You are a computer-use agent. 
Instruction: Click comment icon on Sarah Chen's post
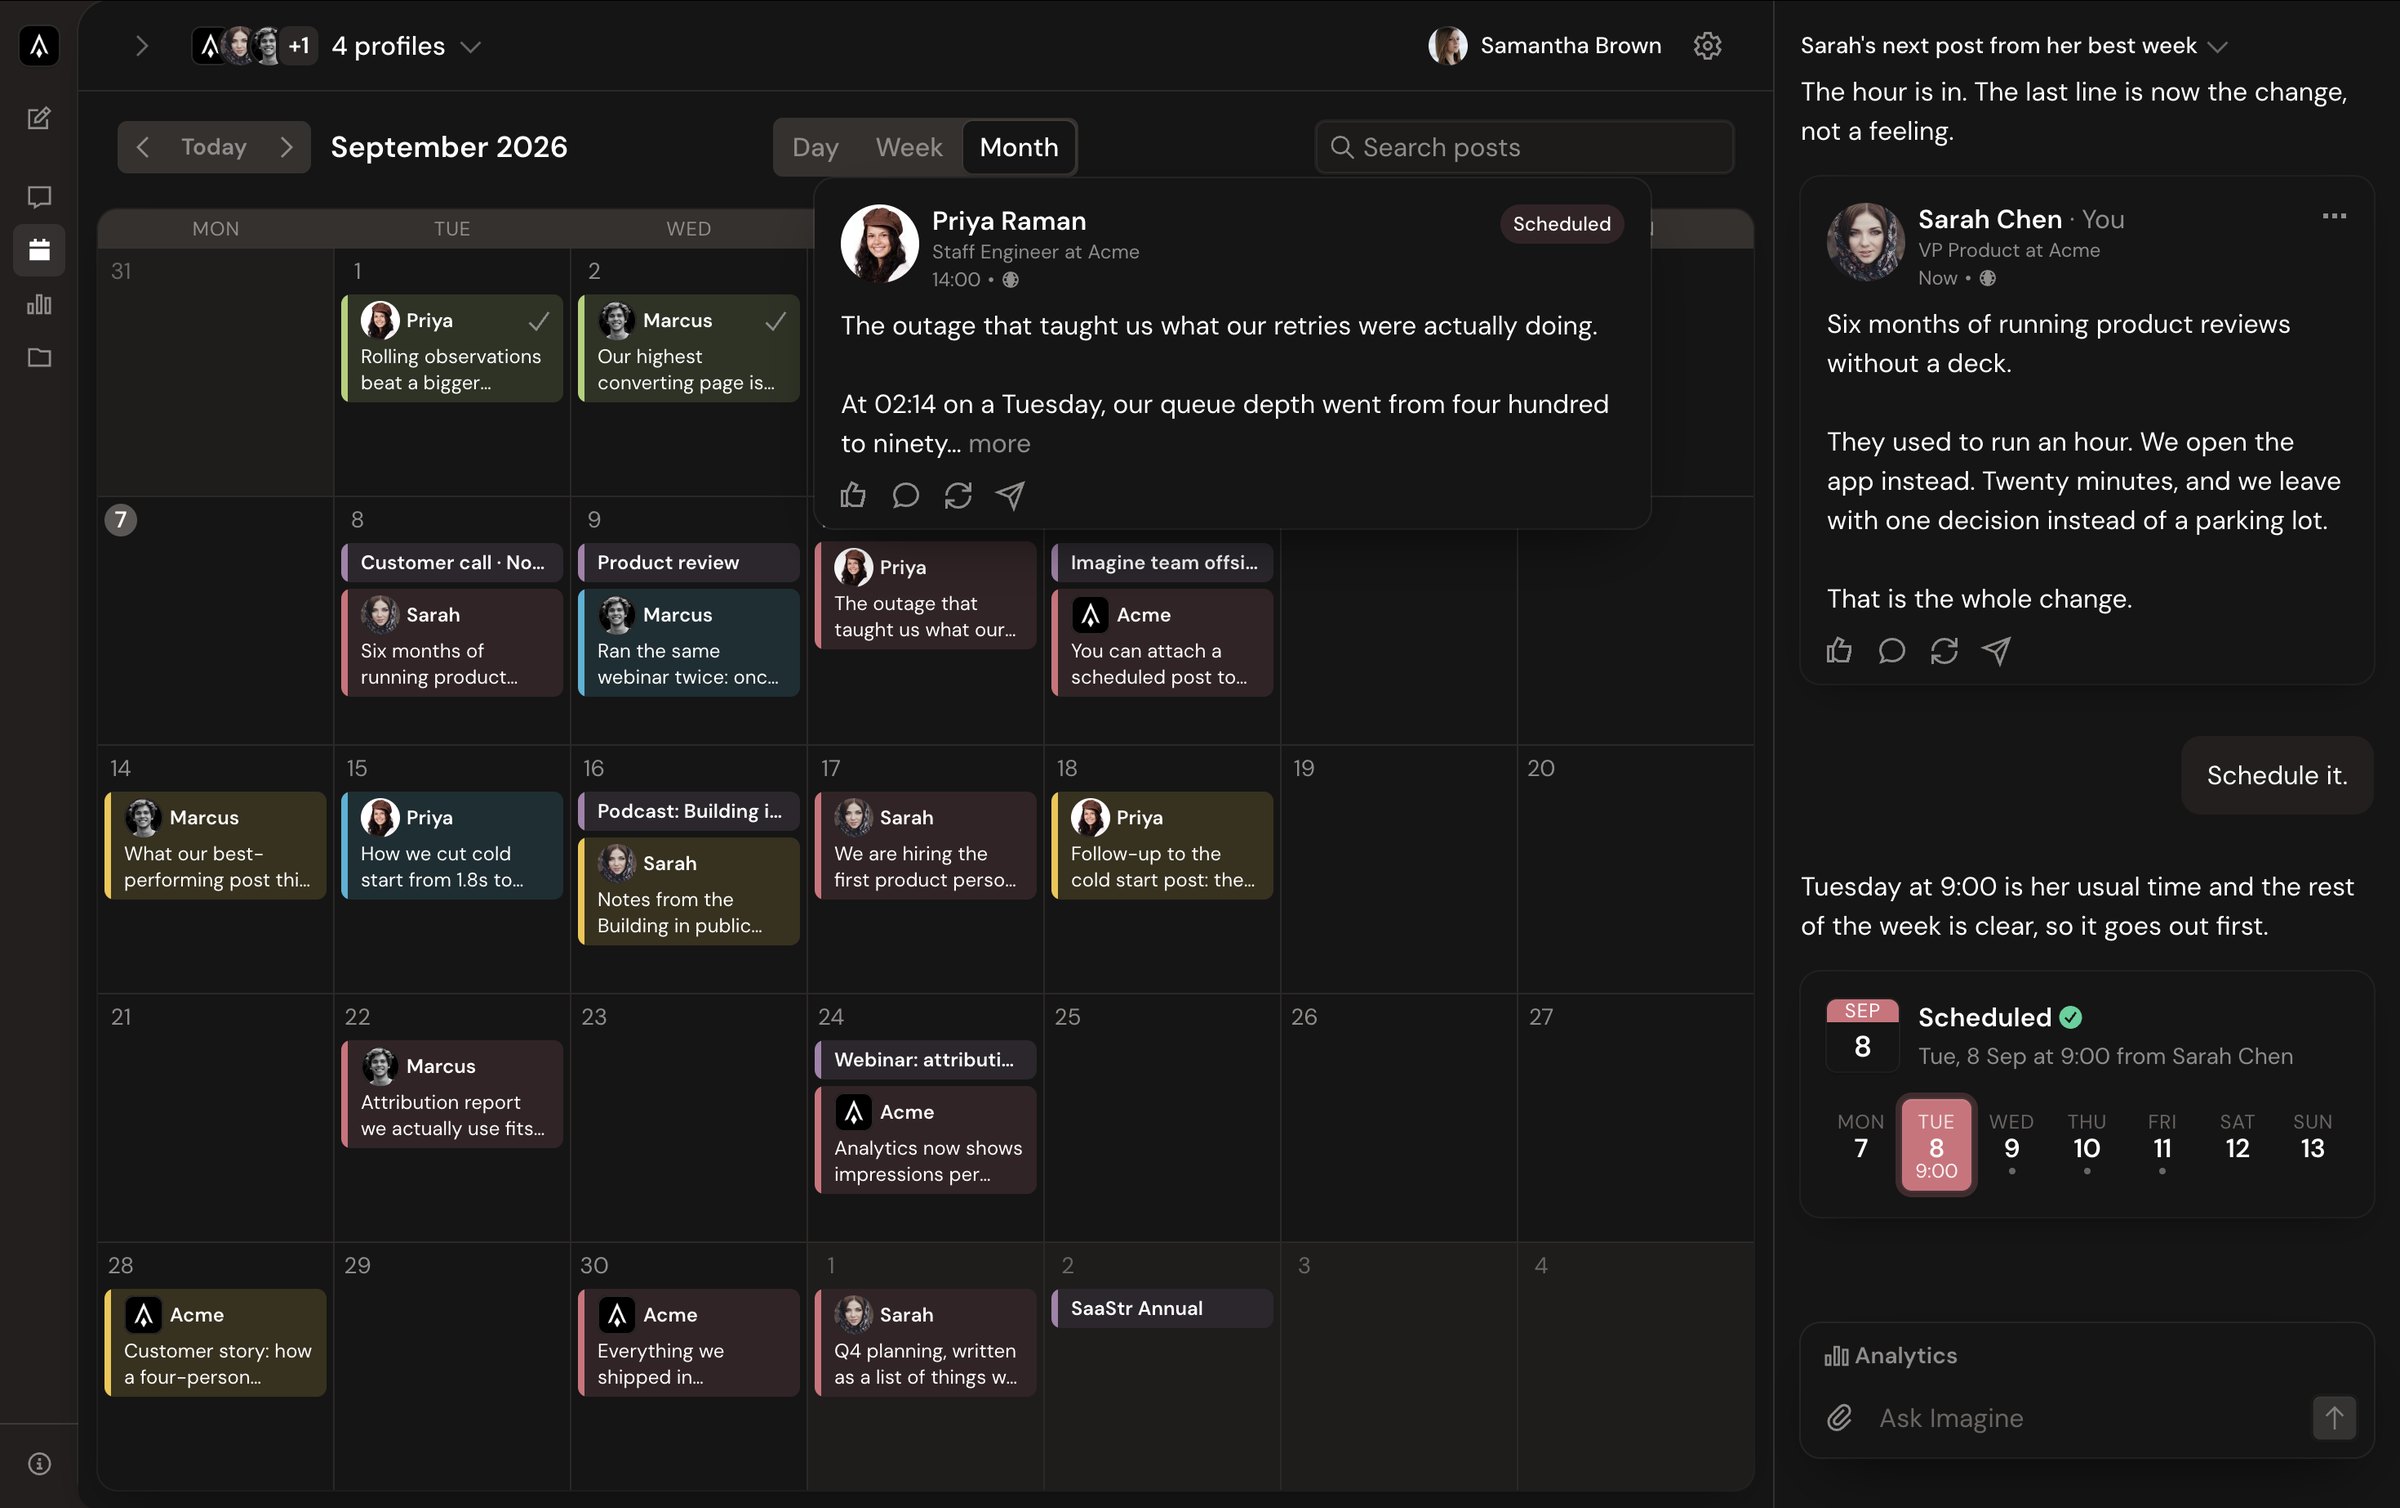1892,651
